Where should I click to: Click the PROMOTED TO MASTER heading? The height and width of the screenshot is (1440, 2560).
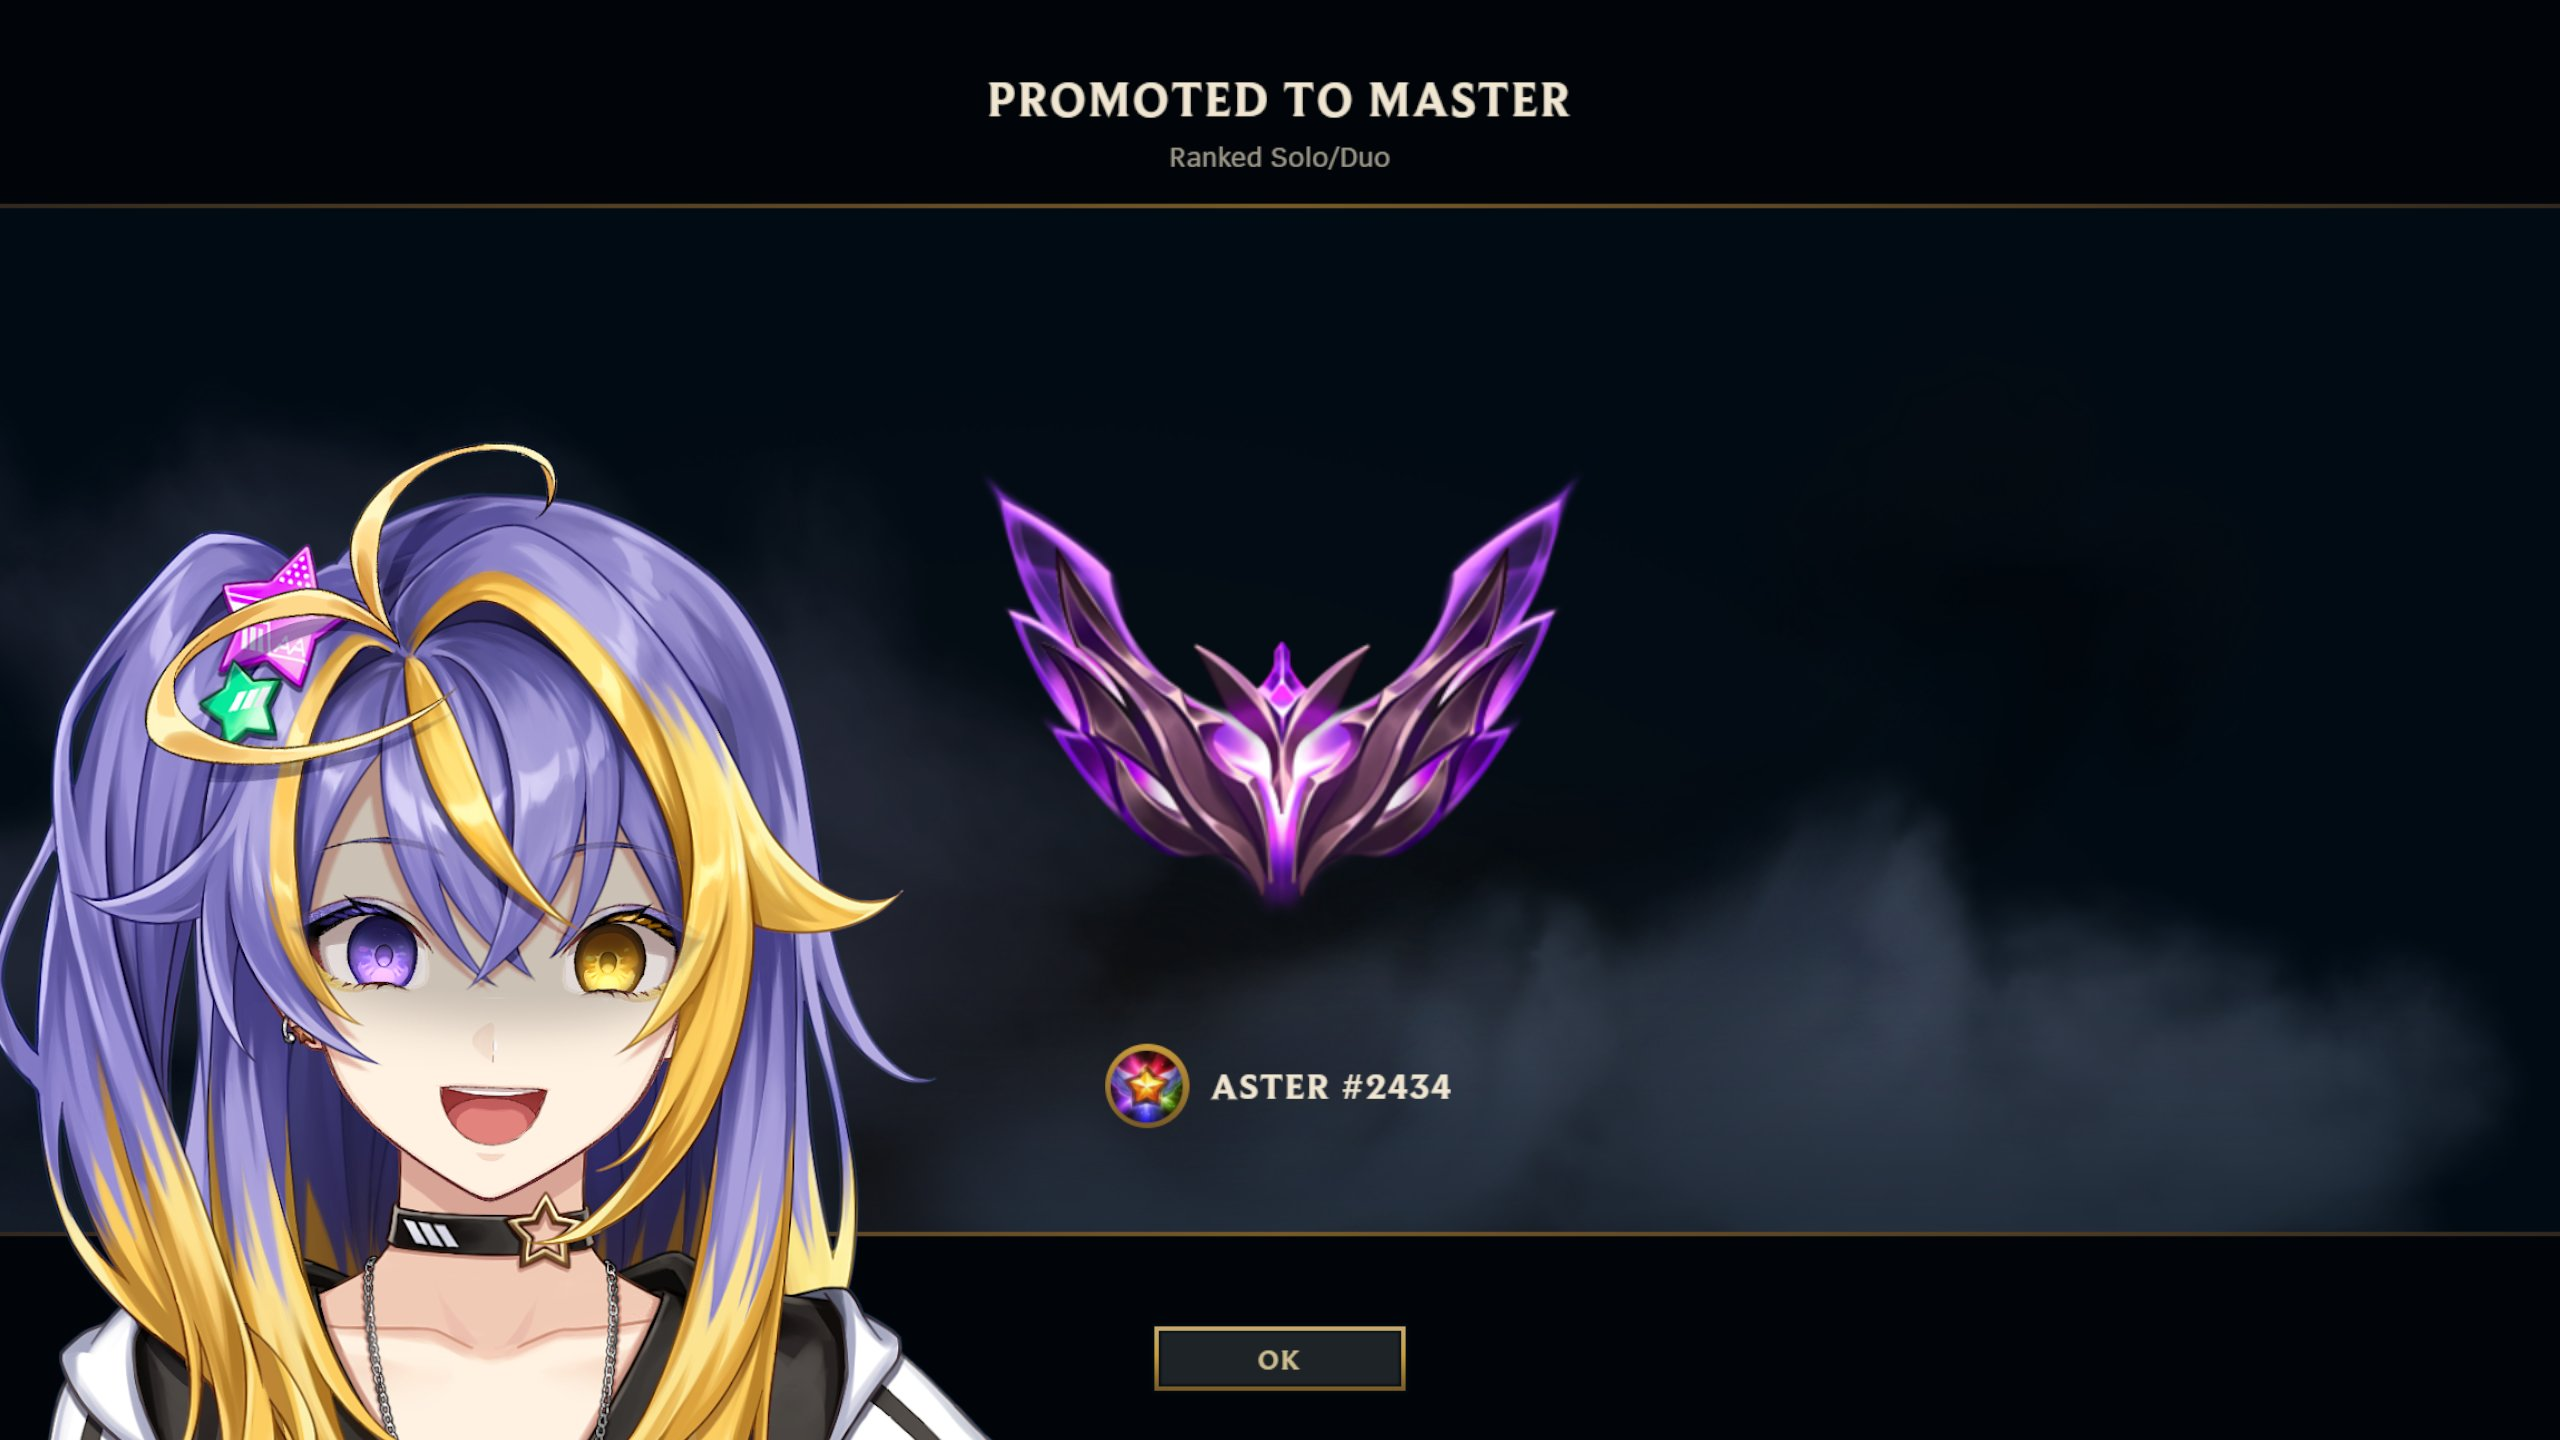tap(1279, 100)
